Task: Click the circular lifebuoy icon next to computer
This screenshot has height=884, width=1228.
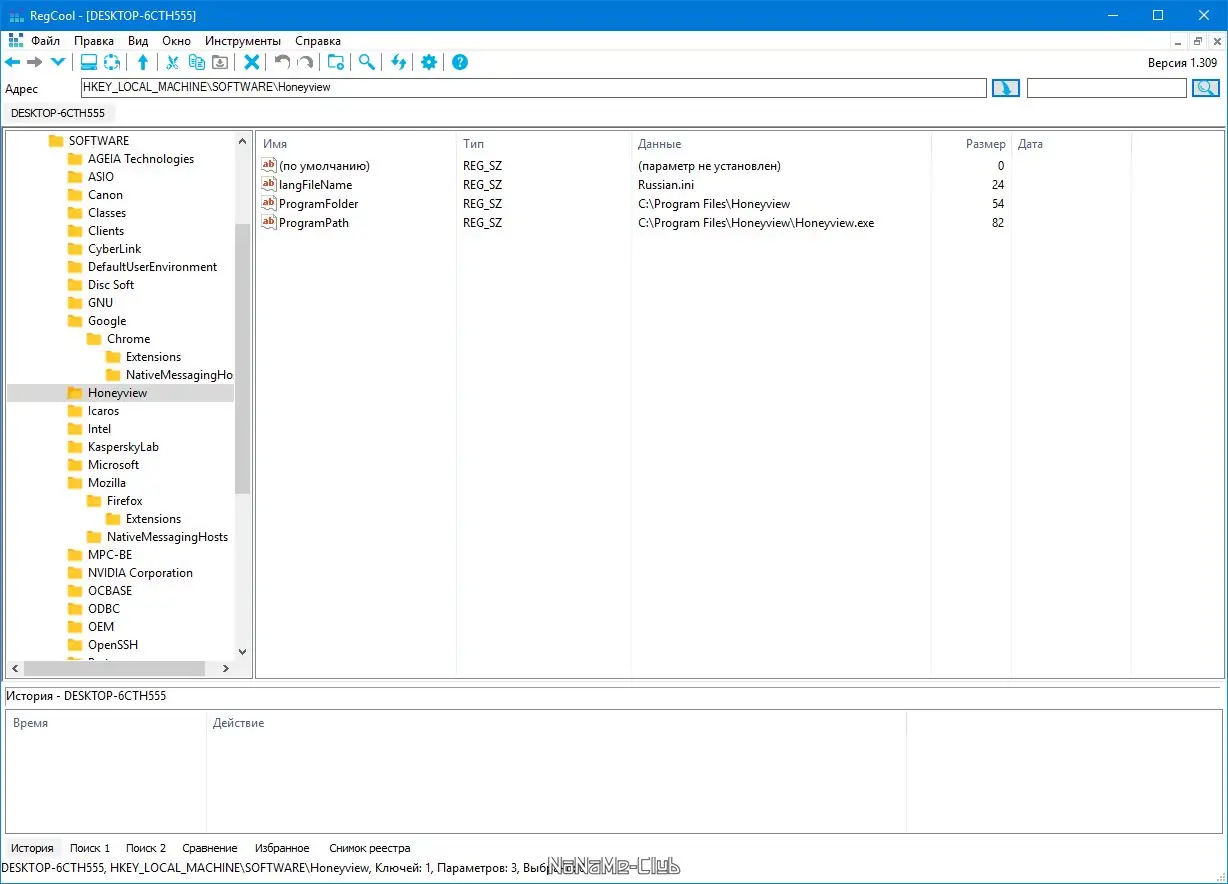Action: point(112,62)
